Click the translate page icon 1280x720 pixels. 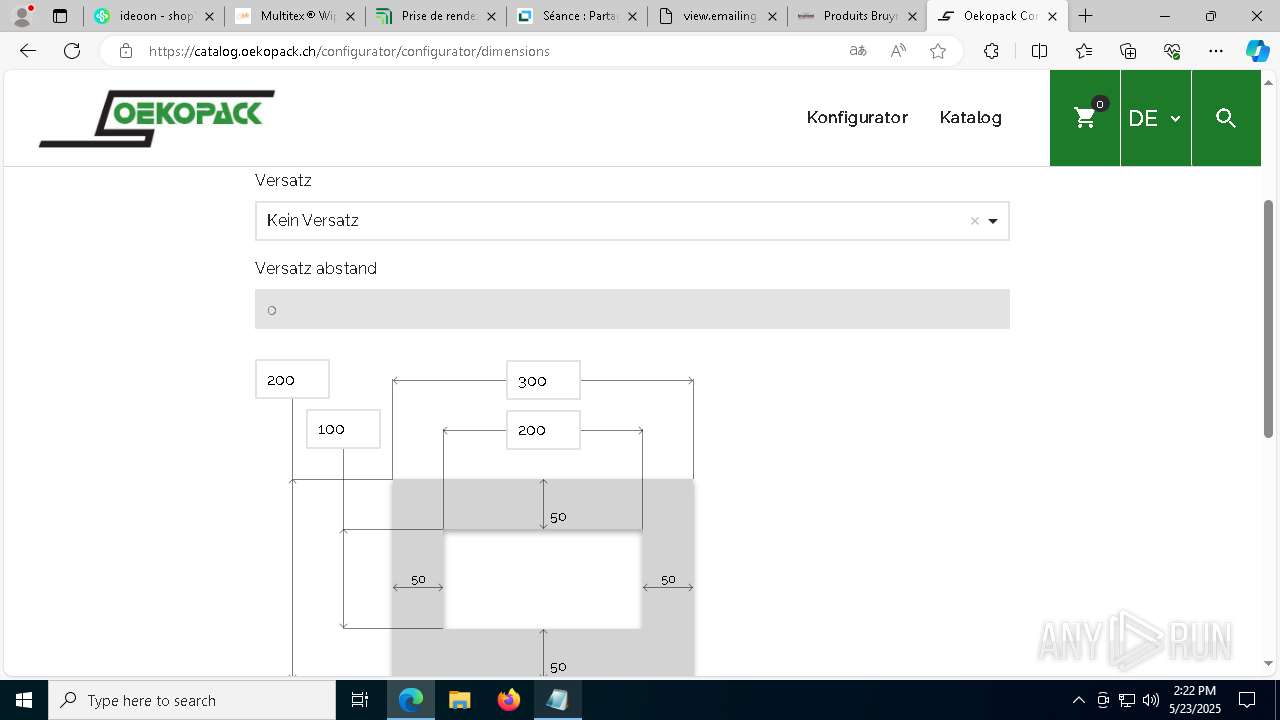(858, 51)
